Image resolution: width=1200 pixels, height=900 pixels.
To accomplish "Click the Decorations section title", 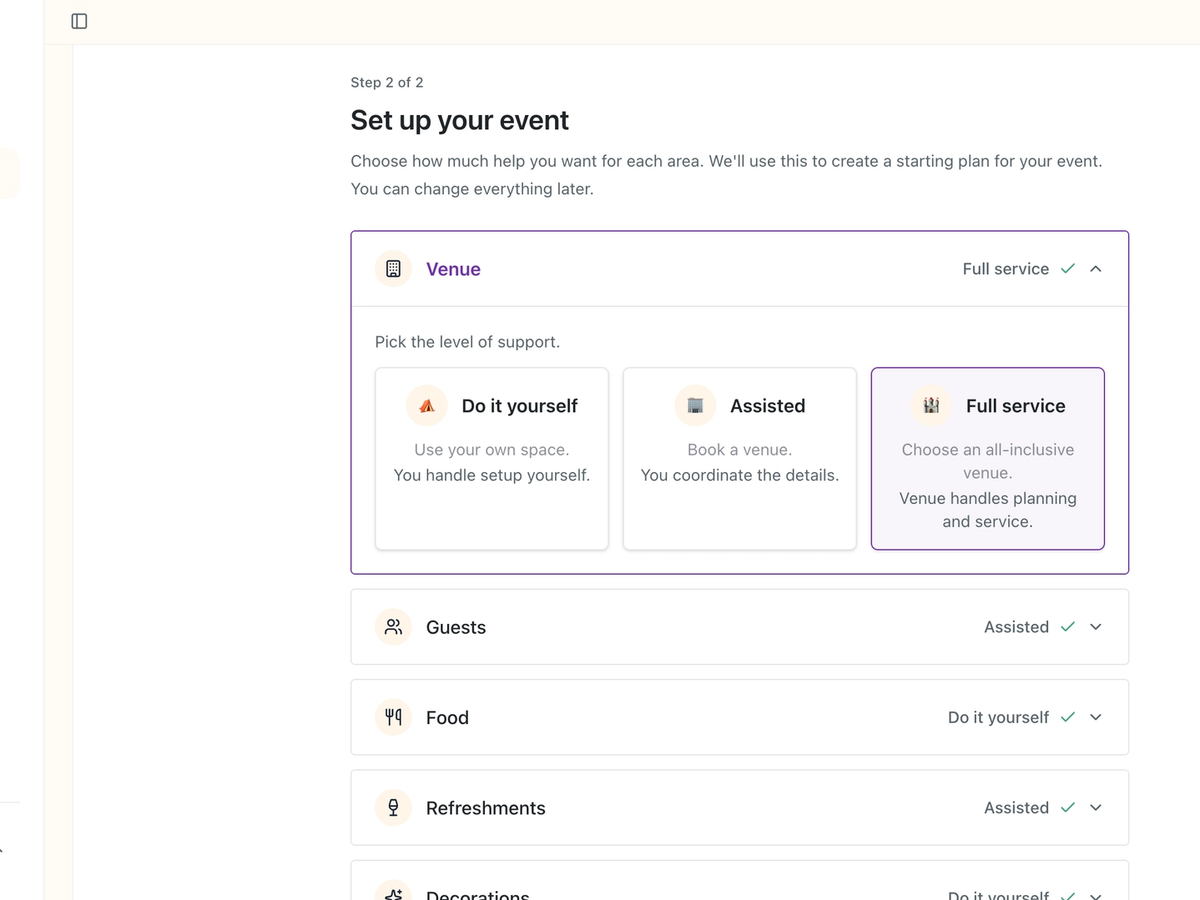I will [478, 894].
